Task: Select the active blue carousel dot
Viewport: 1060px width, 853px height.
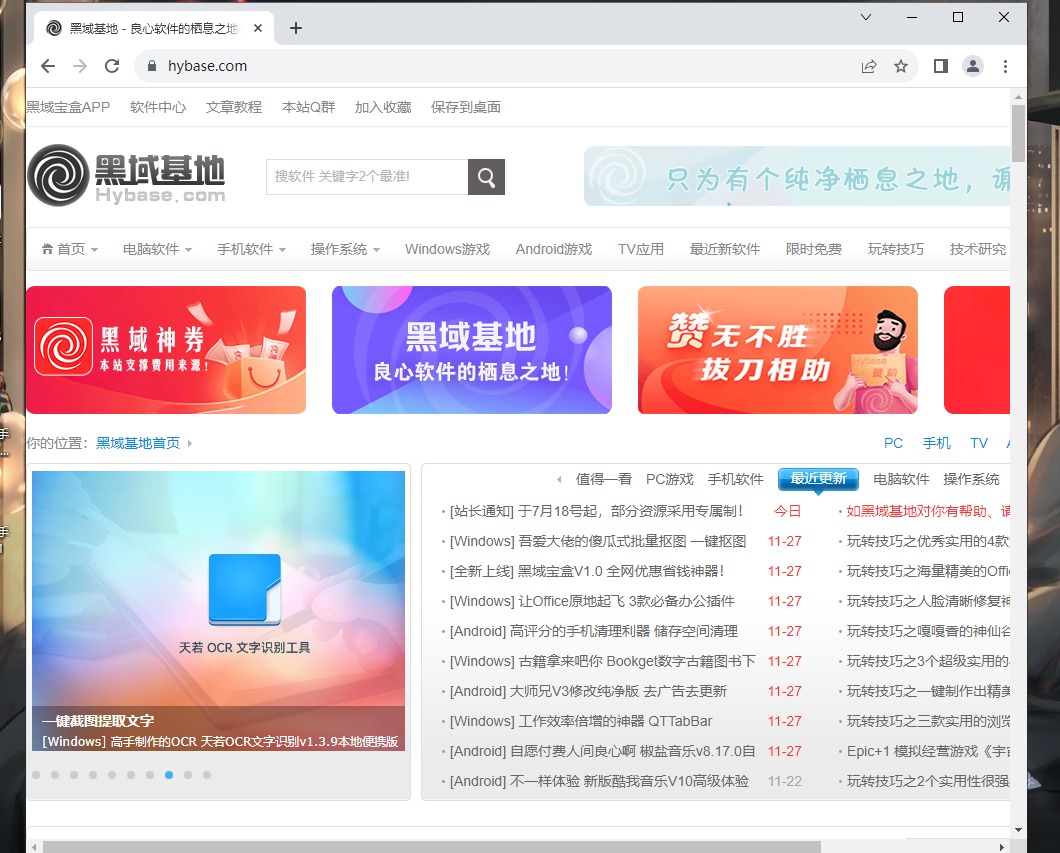Action: click(x=169, y=775)
